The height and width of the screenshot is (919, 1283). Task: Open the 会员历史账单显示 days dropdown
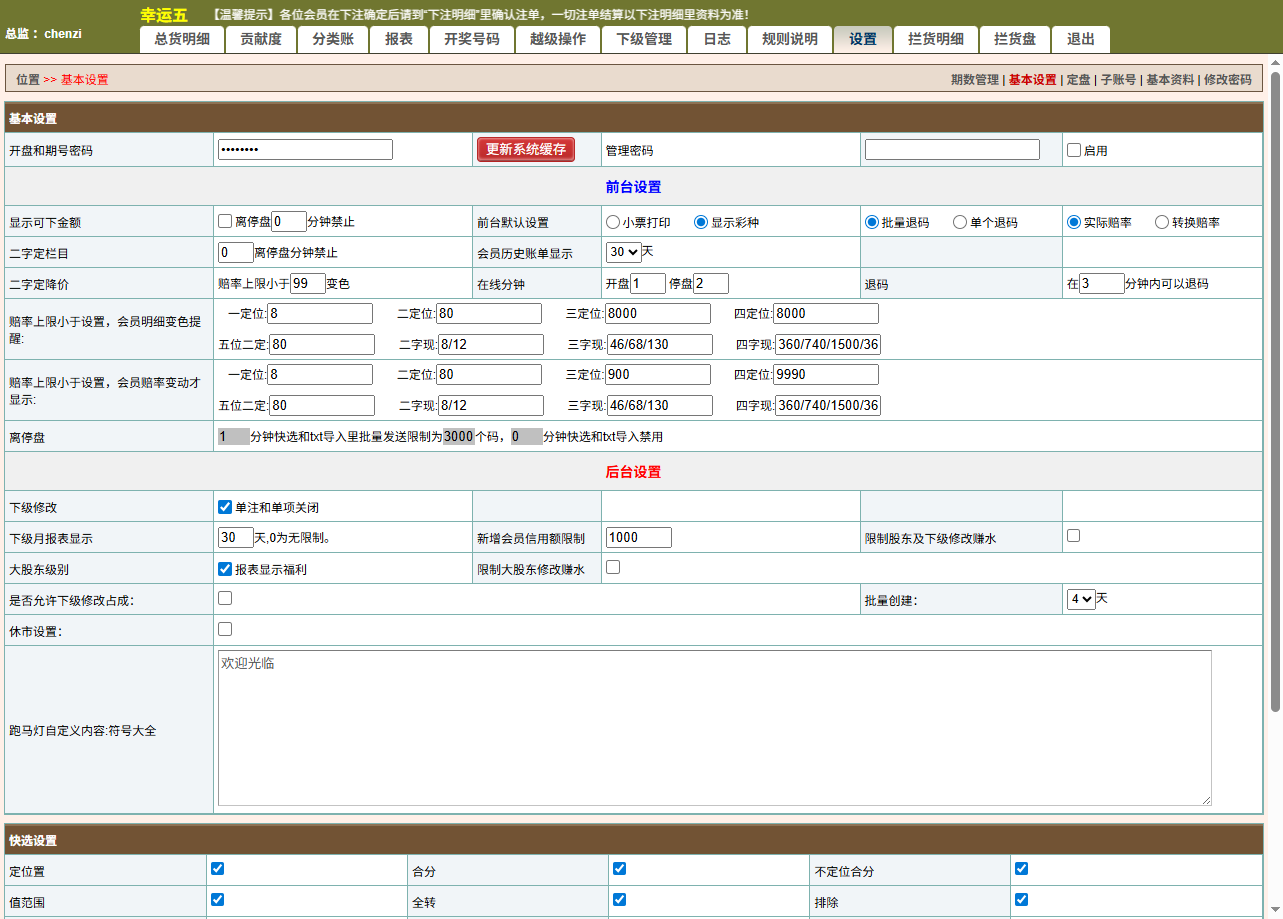click(623, 252)
